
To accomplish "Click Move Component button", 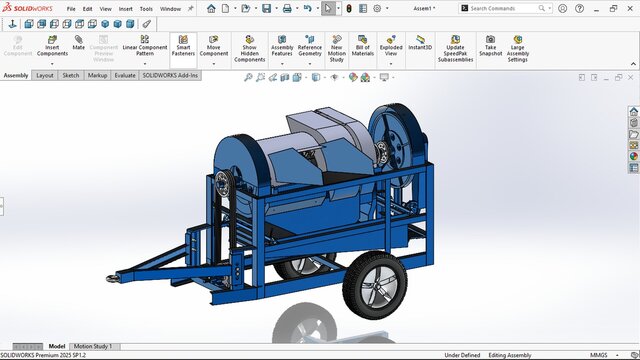I will click(x=213, y=46).
